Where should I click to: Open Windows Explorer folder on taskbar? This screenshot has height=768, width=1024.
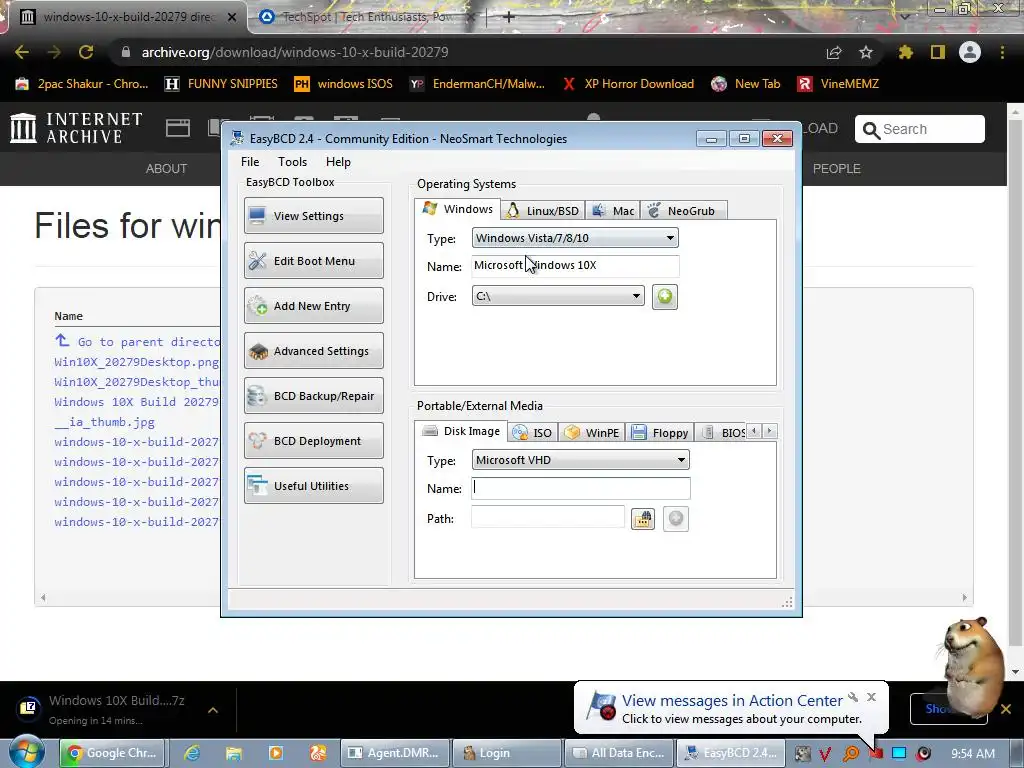click(234, 752)
